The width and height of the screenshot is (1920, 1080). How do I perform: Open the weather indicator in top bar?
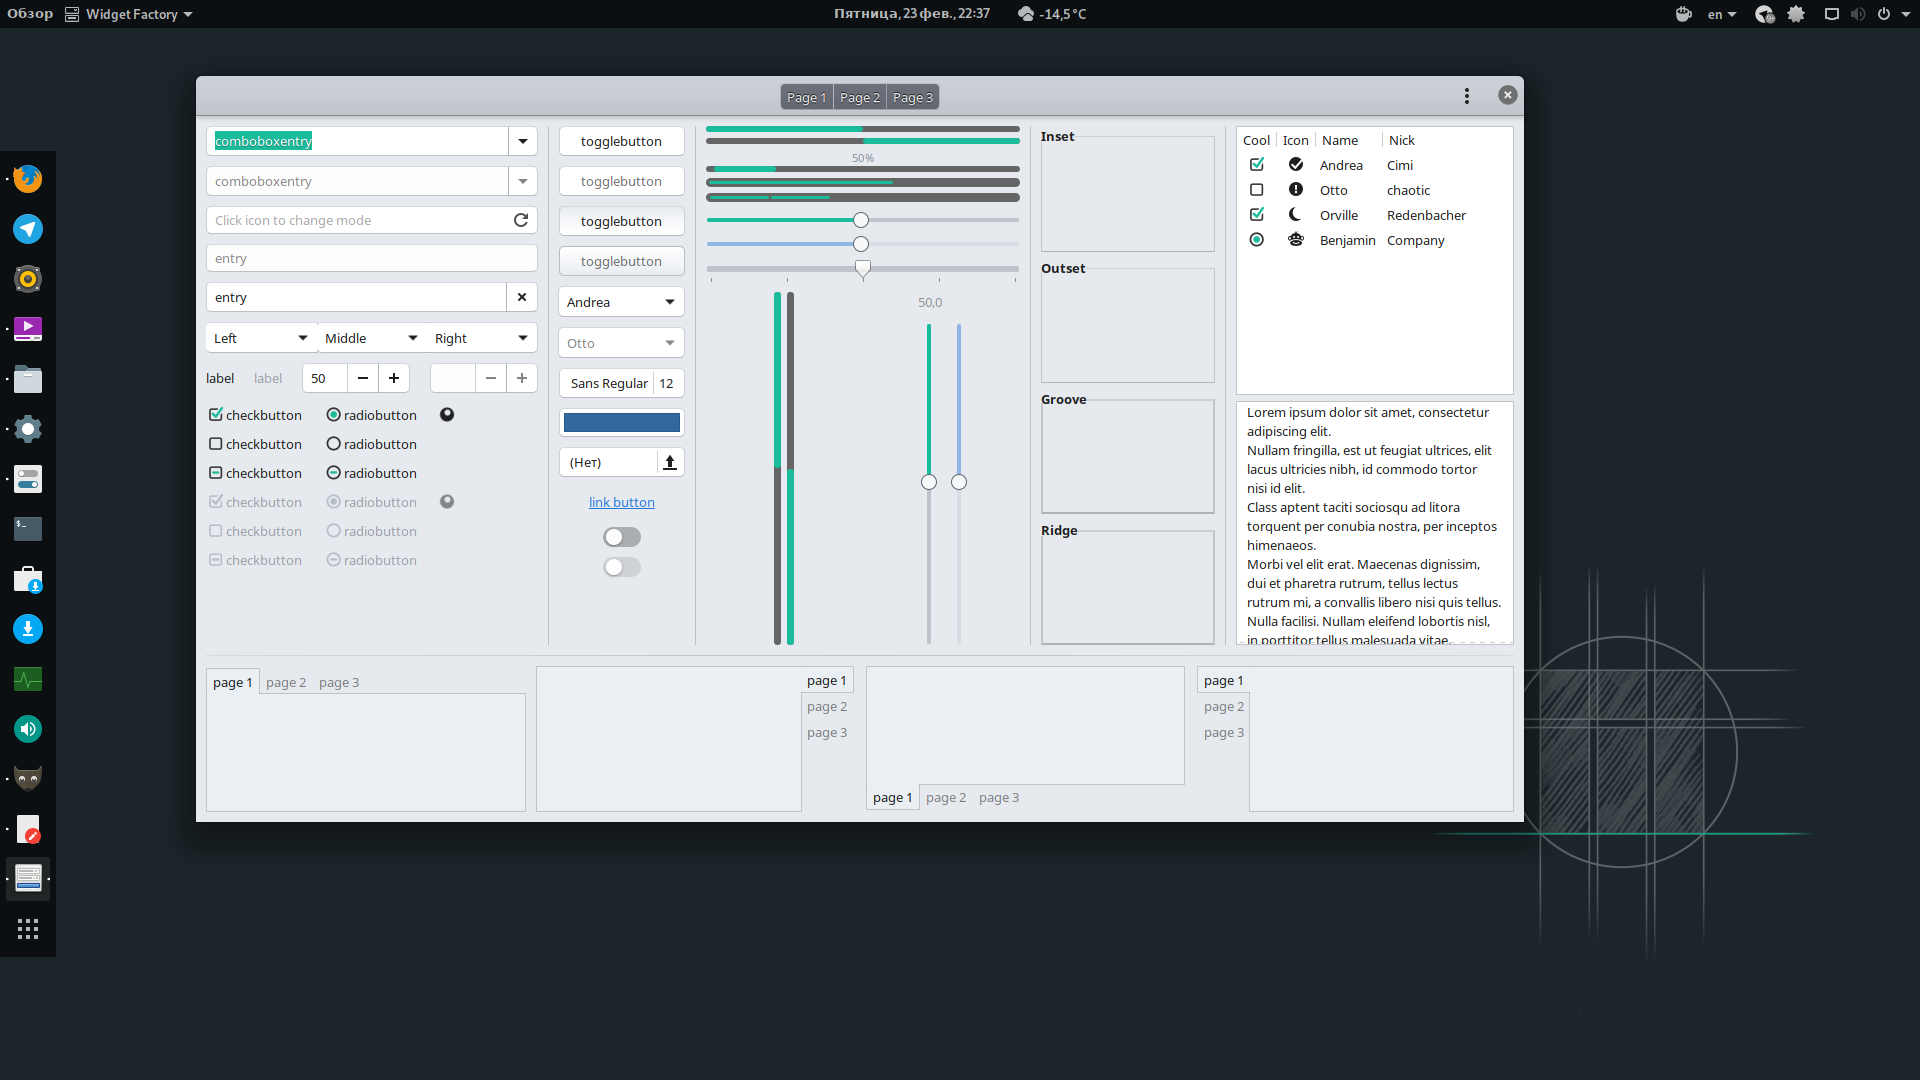point(1052,14)
